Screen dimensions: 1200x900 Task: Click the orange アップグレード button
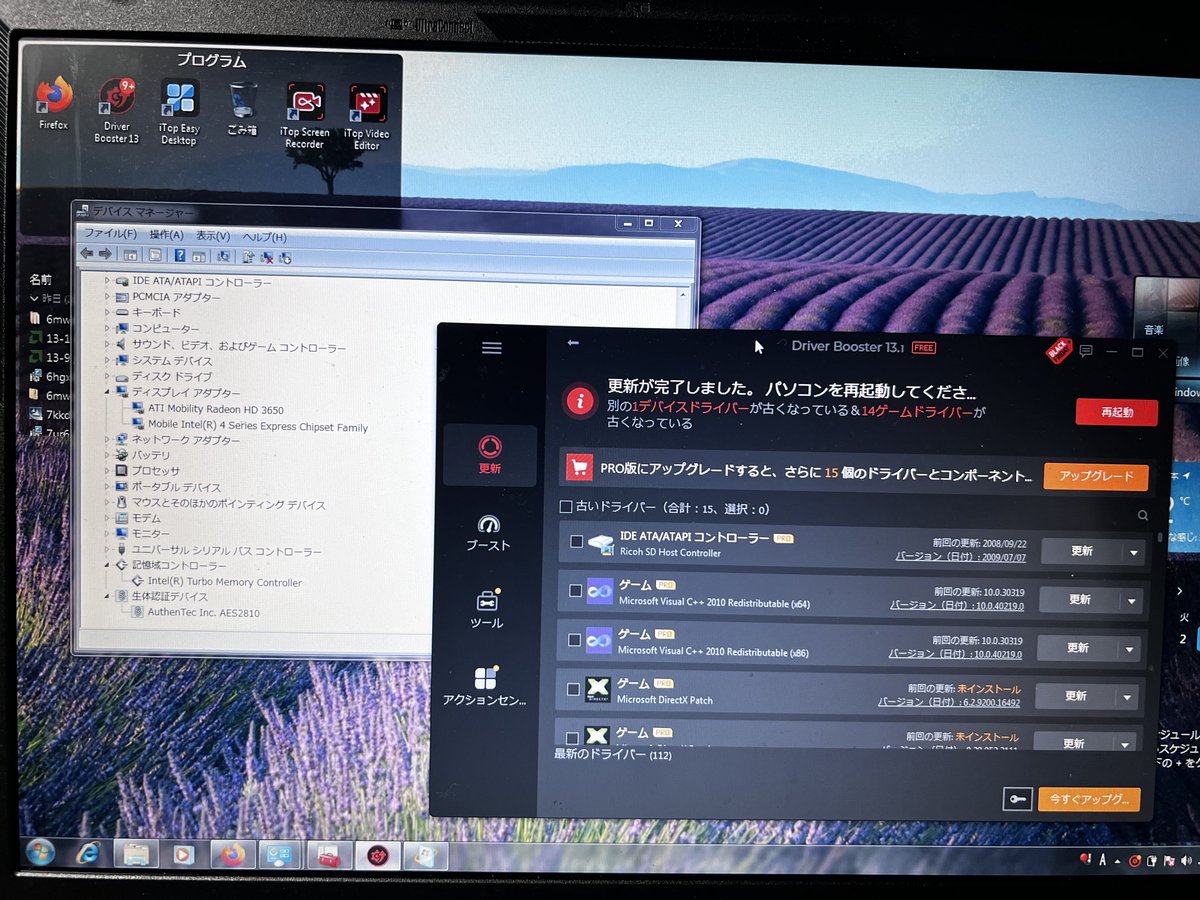click(1096, 477)
